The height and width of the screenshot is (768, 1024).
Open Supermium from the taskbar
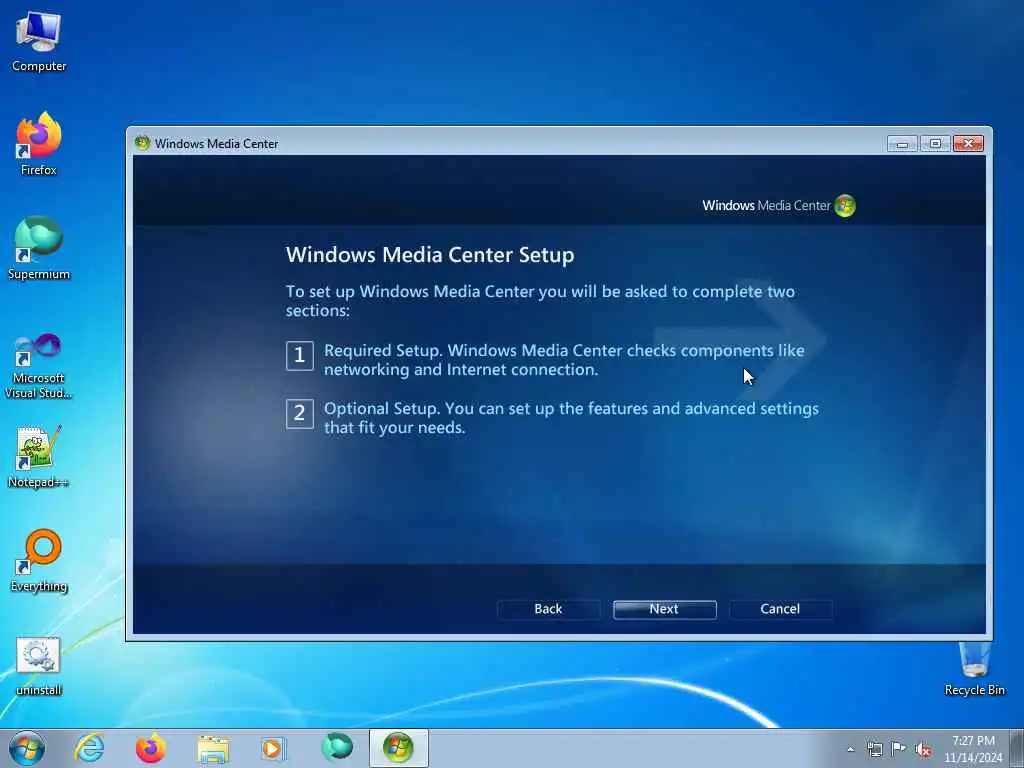[337, 748]
